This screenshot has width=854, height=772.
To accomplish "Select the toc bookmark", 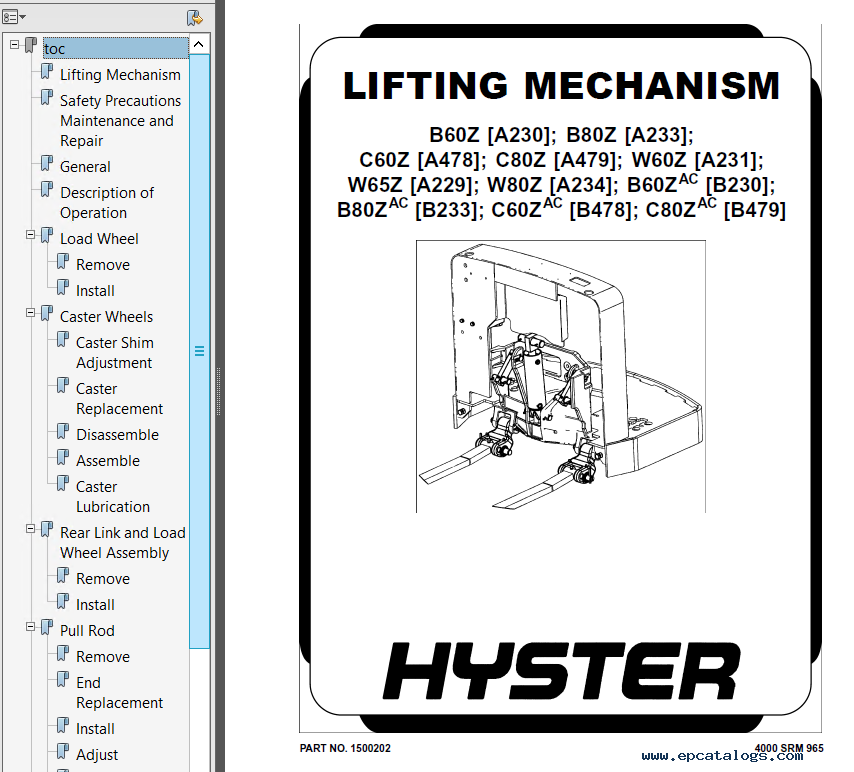I will point(115,48).
